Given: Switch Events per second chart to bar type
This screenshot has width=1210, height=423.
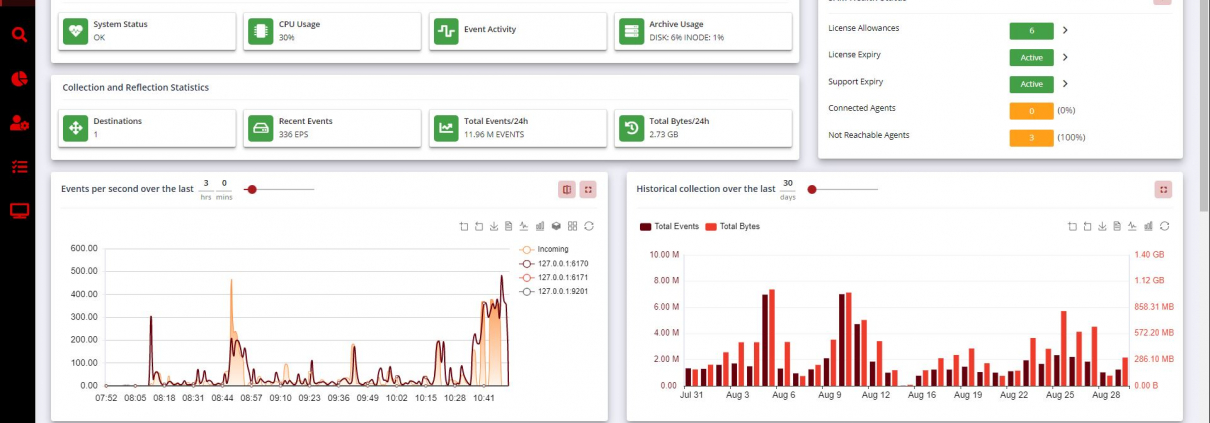Looking at the screenshot, I should click(540, 226).
